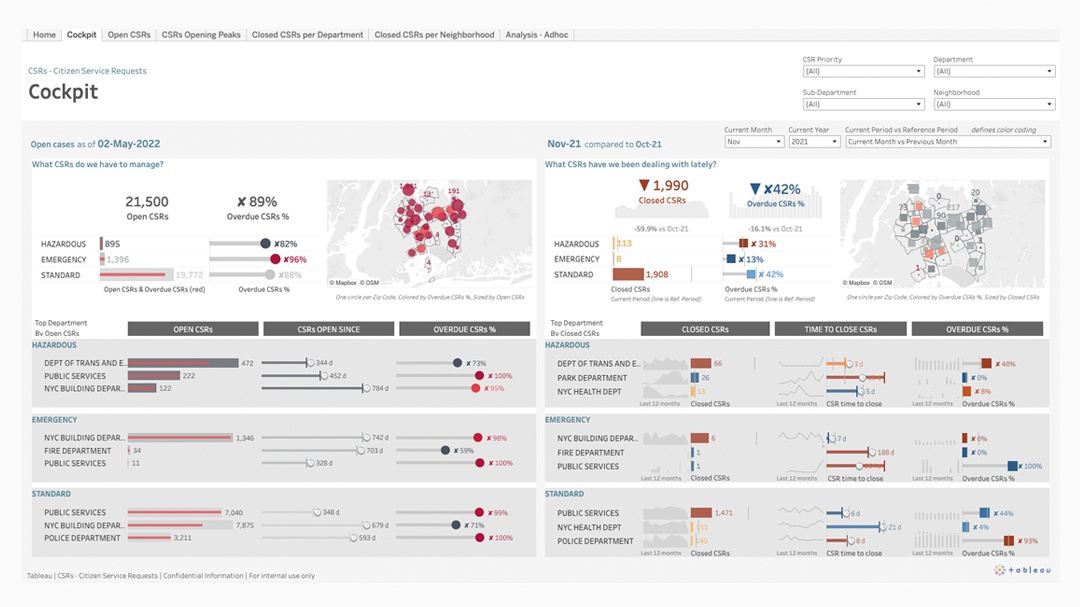Click HAZARDOUS overdue 82% dark dot
1080x607 pixels.
(265, 243)
